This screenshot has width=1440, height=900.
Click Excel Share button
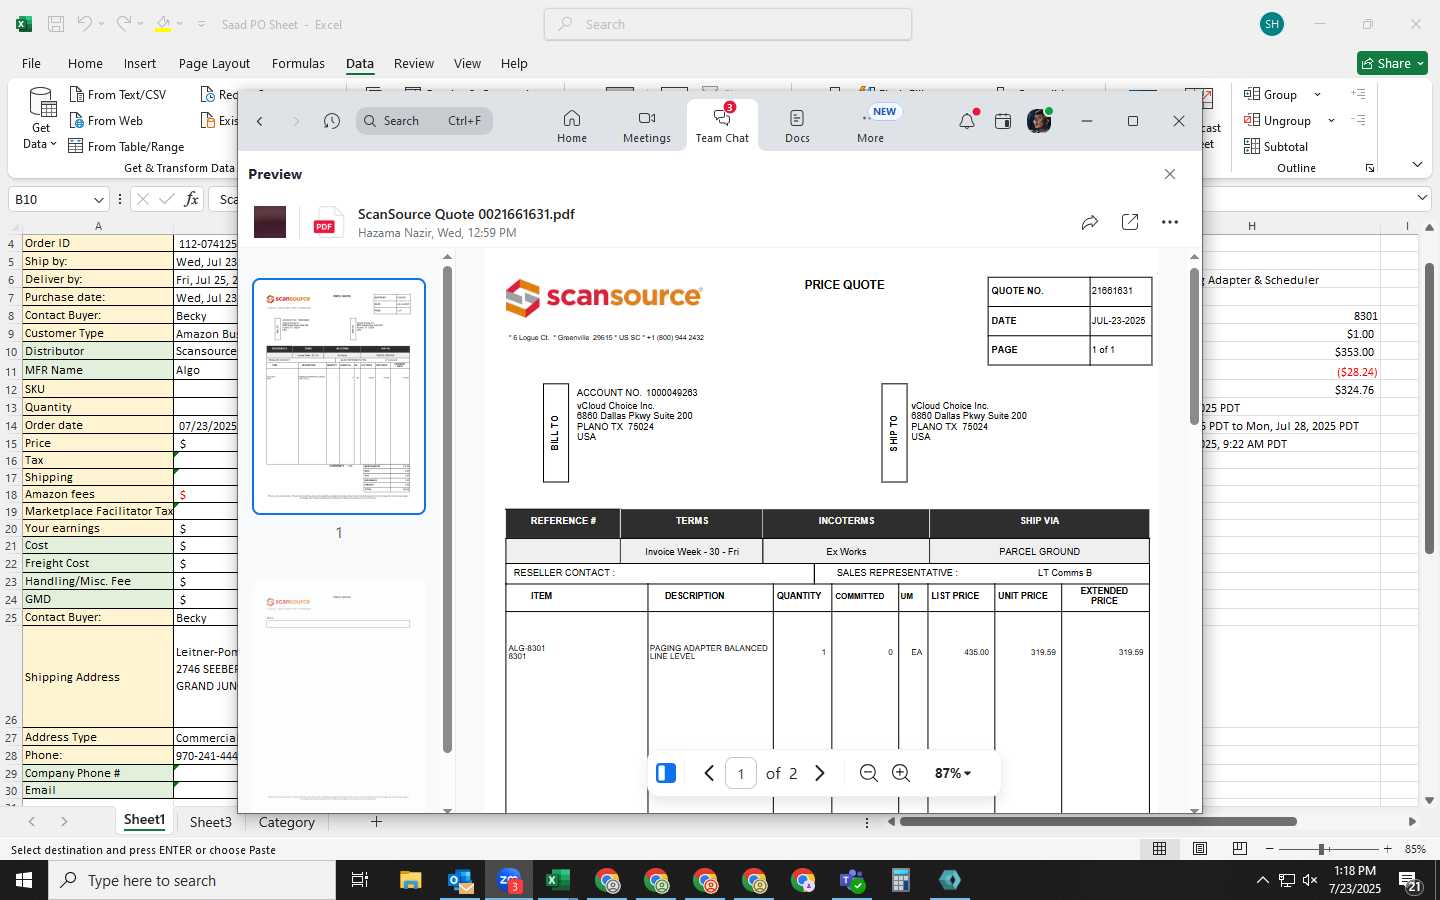click(1392, 63)
